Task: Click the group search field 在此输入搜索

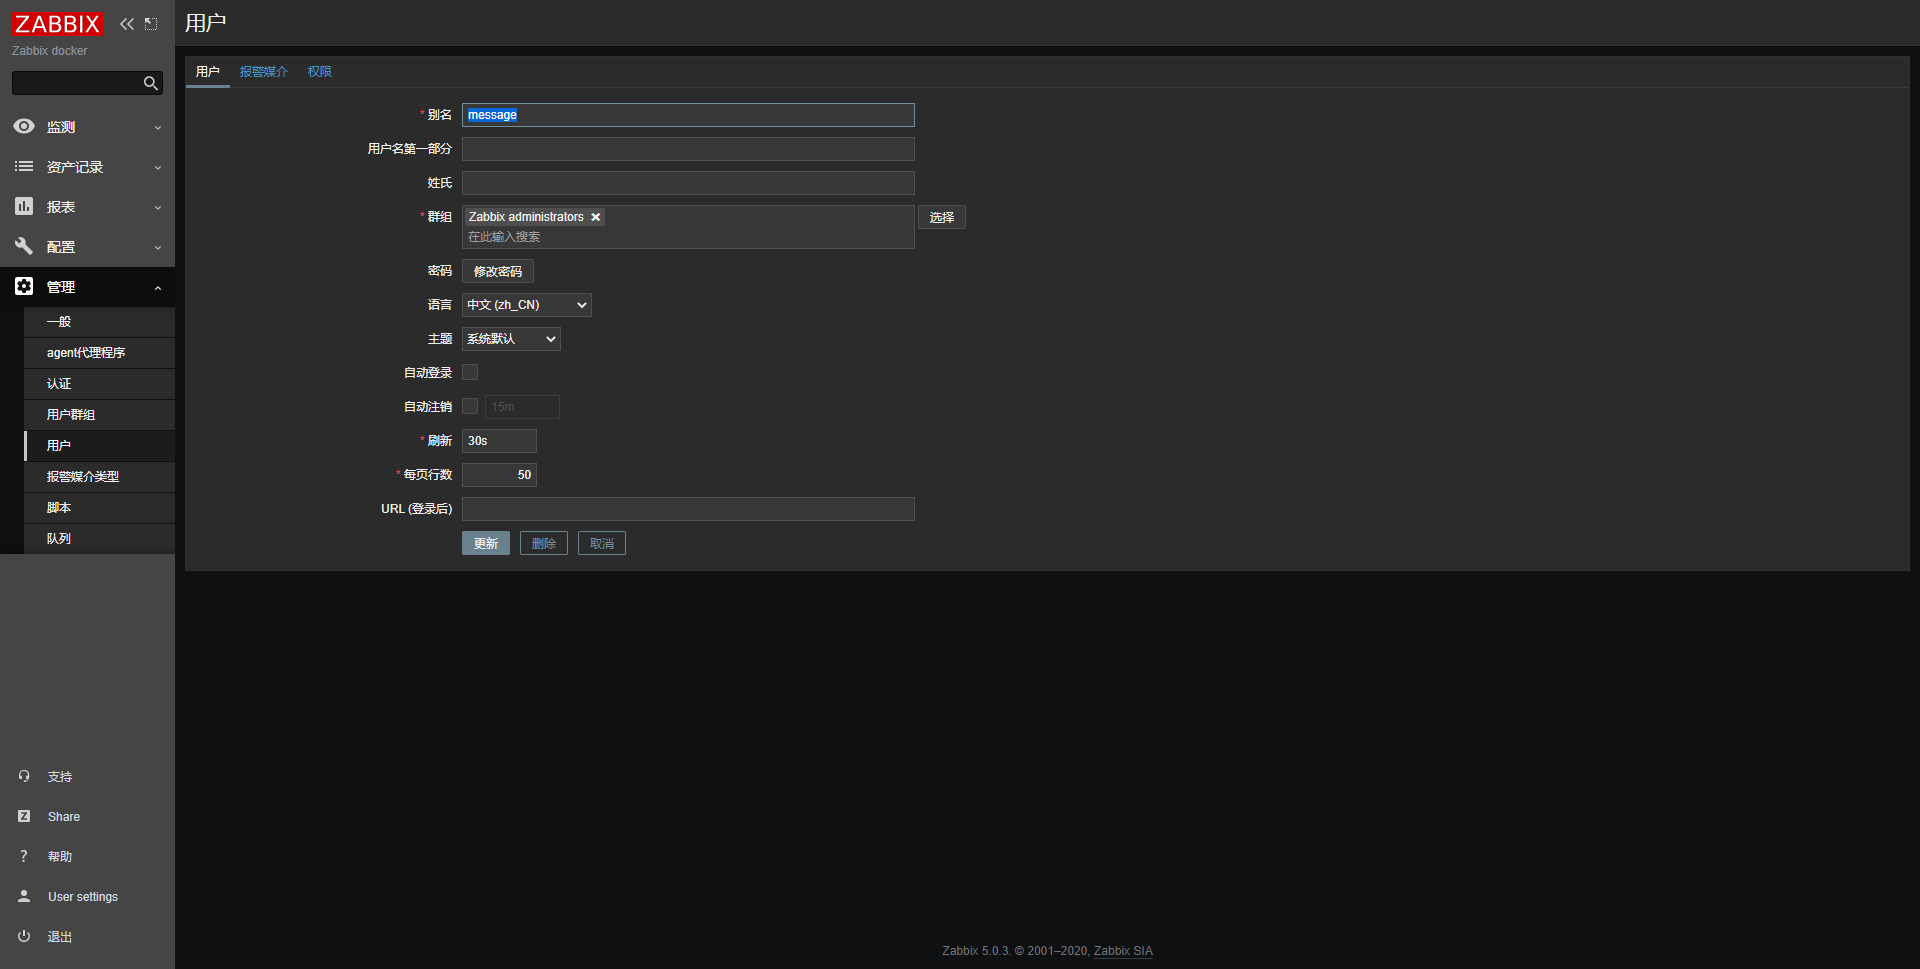Action: pos(688,237)
